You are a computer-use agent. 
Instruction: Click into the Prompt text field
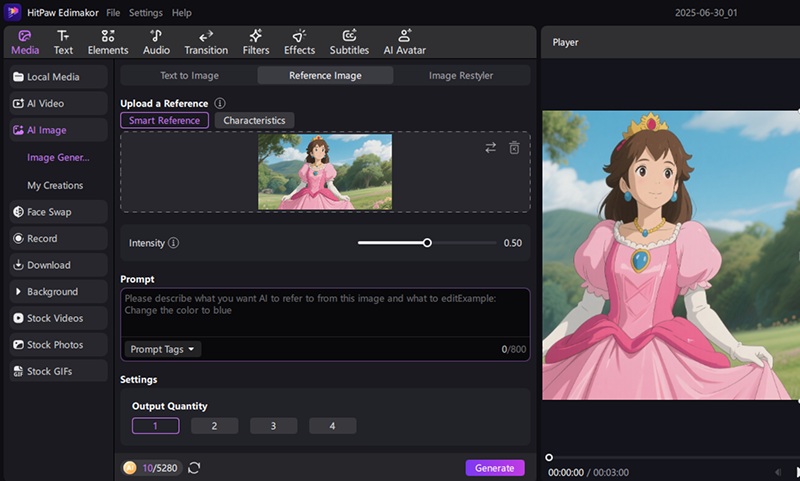324,312
